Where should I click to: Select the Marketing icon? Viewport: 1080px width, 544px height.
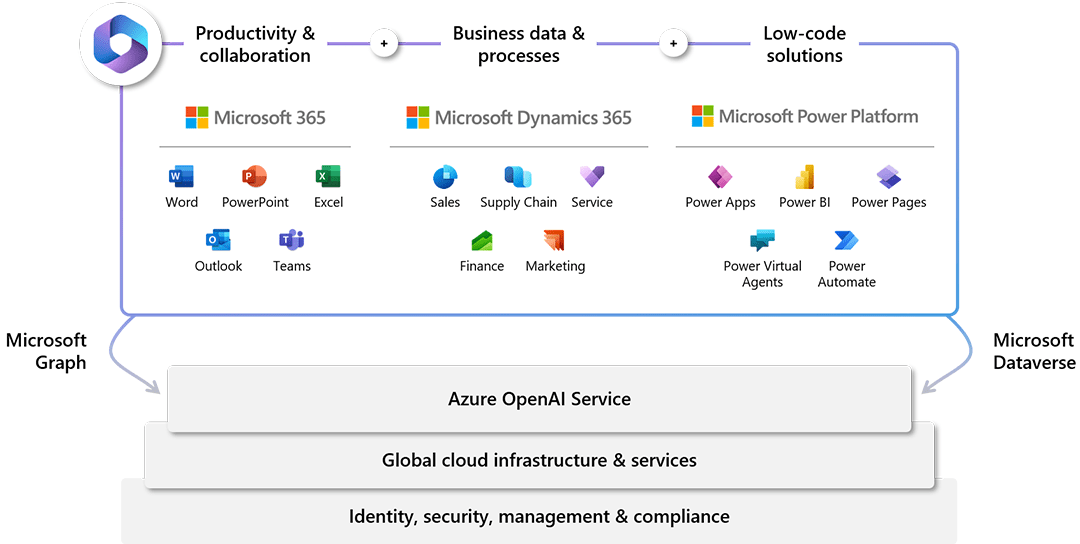click(554, 240)
